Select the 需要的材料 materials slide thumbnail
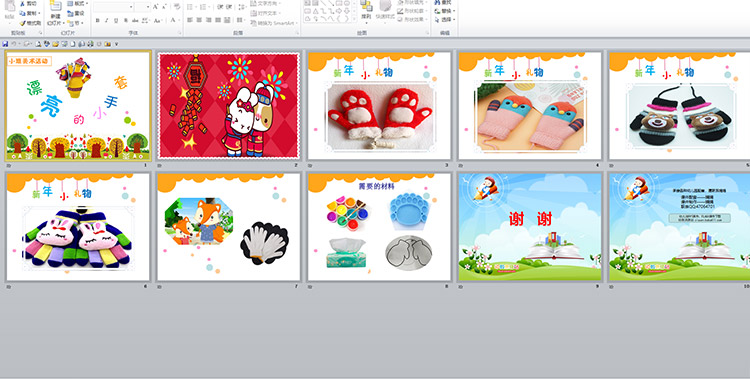Screen dimensions: 750x379 coord(379,227)
